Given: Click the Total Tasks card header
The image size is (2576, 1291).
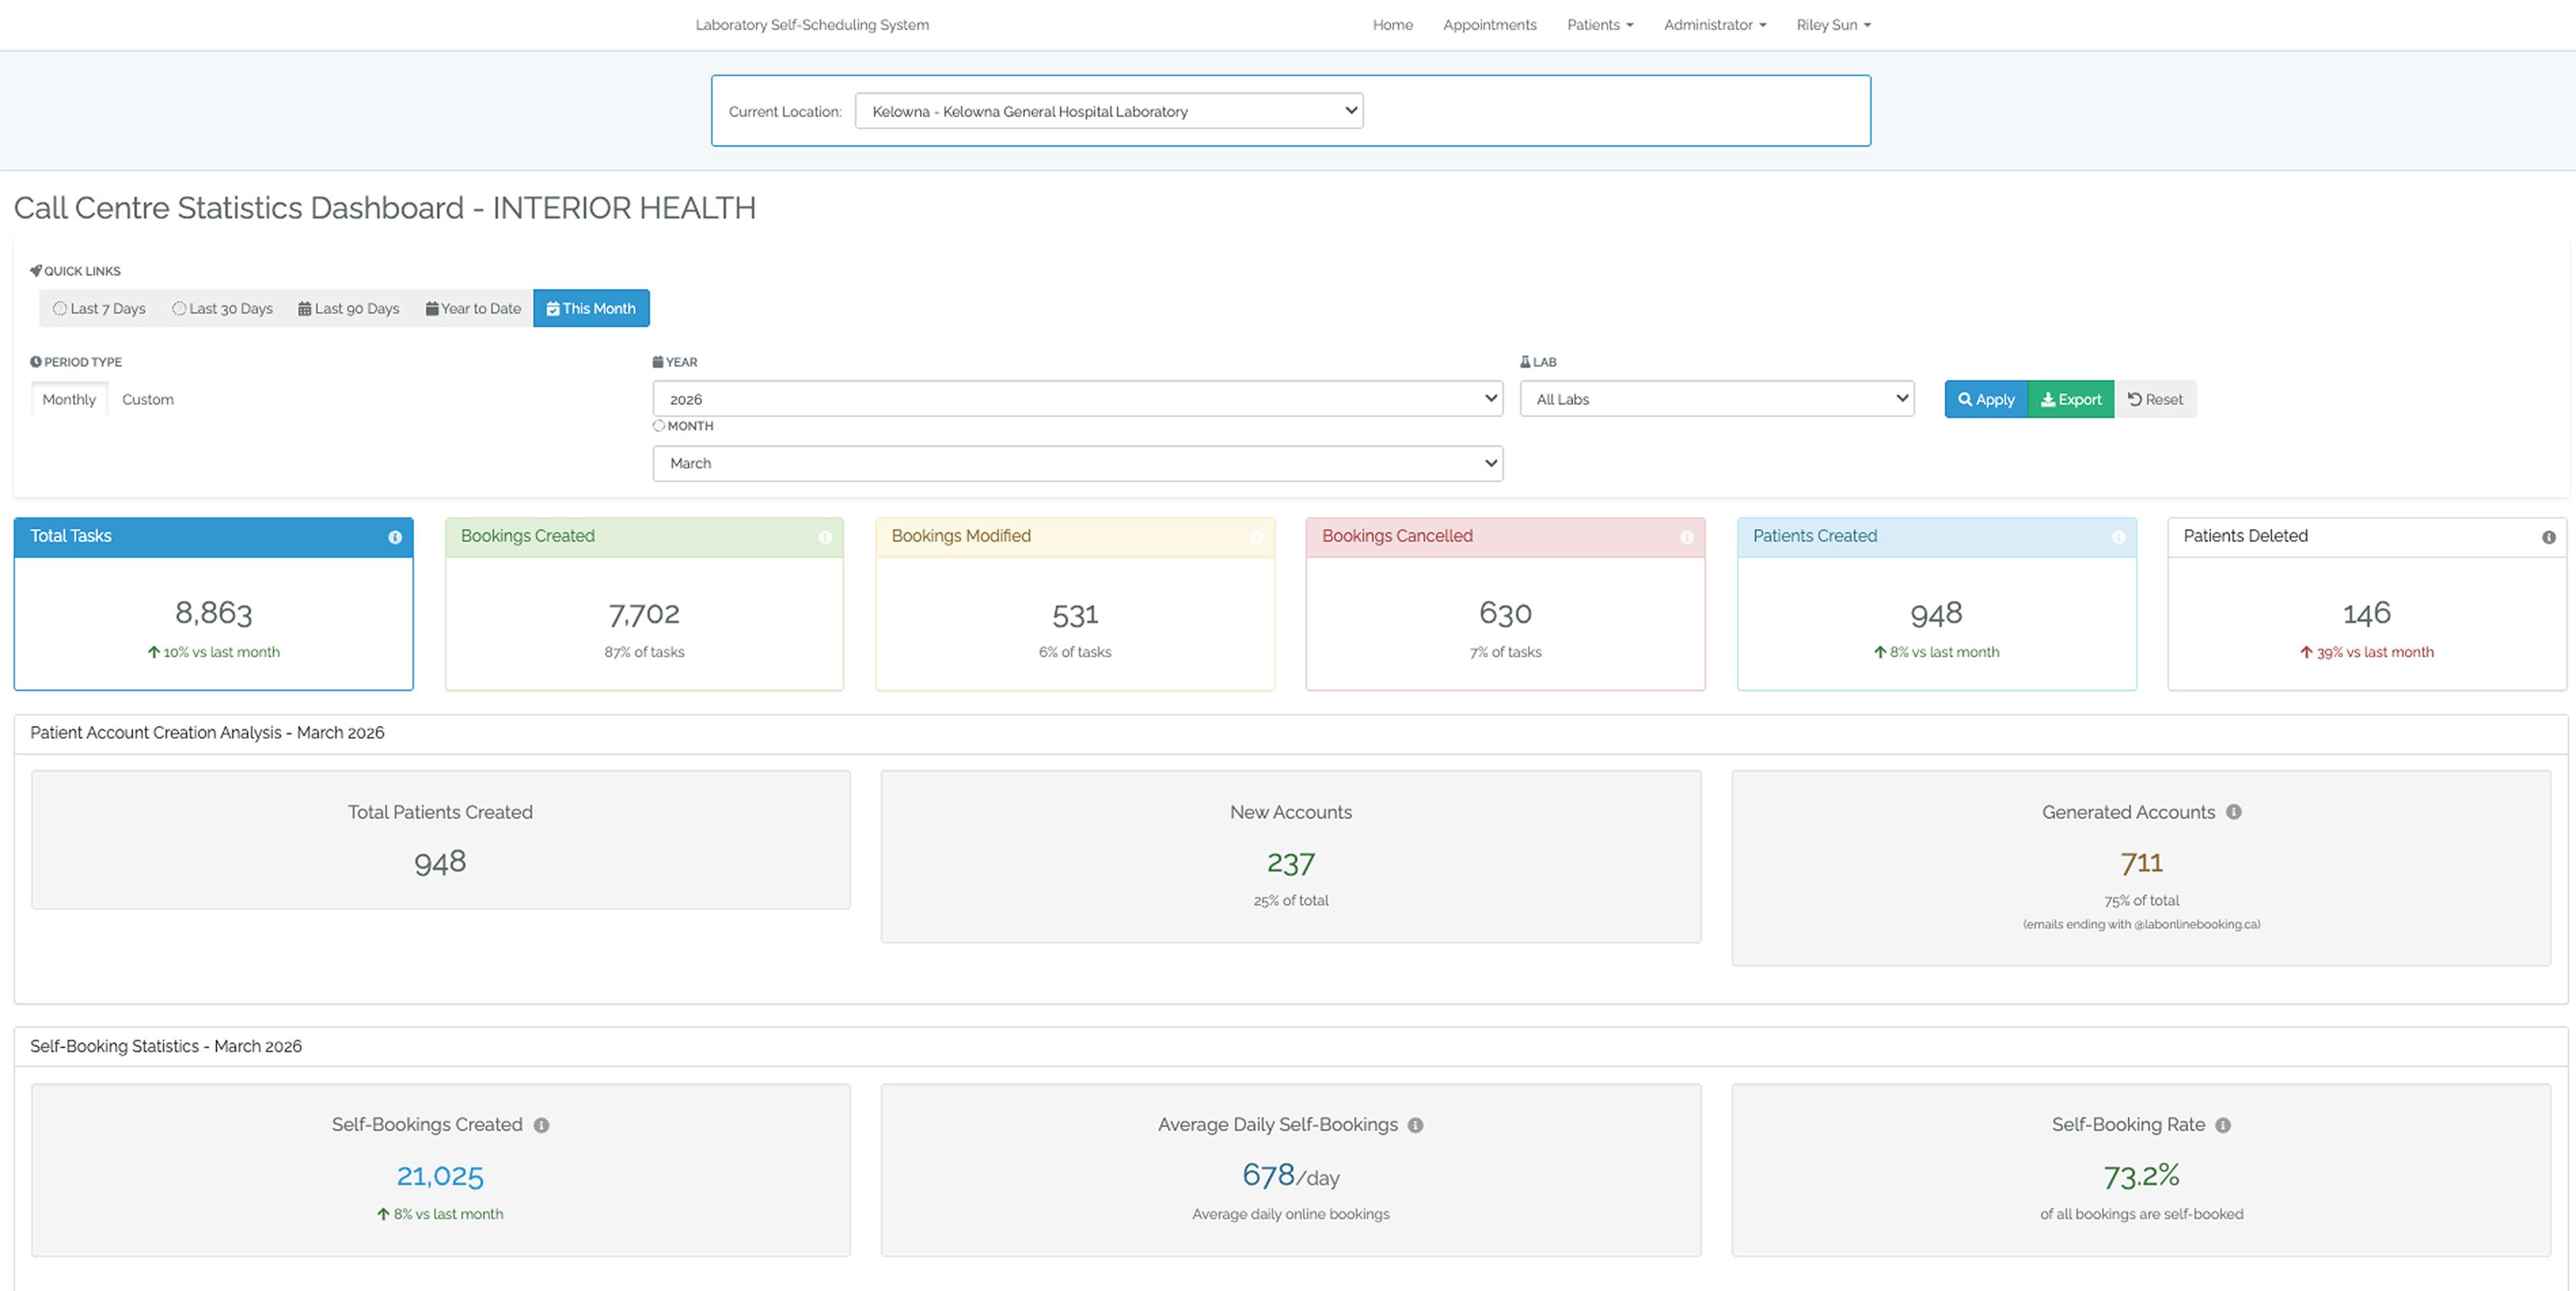Looking at the screenshot, I should (214, 537).
